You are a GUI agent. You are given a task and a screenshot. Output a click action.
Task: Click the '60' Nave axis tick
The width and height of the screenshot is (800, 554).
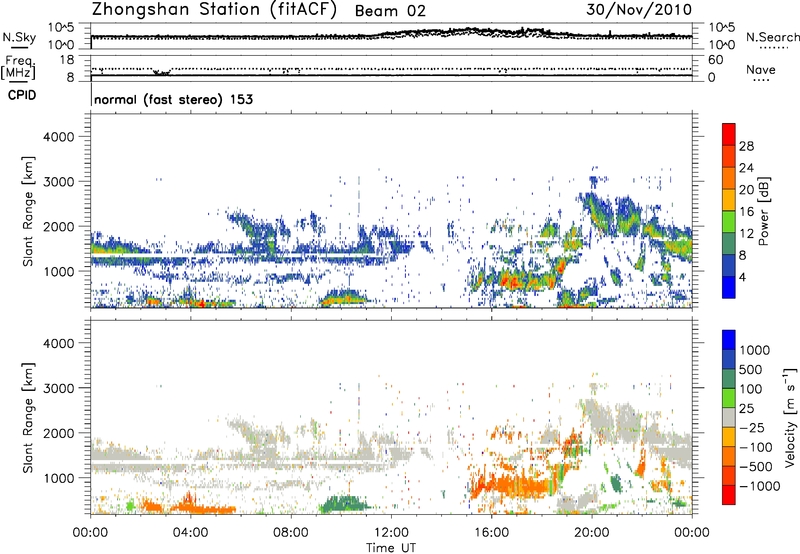(715, 60)
